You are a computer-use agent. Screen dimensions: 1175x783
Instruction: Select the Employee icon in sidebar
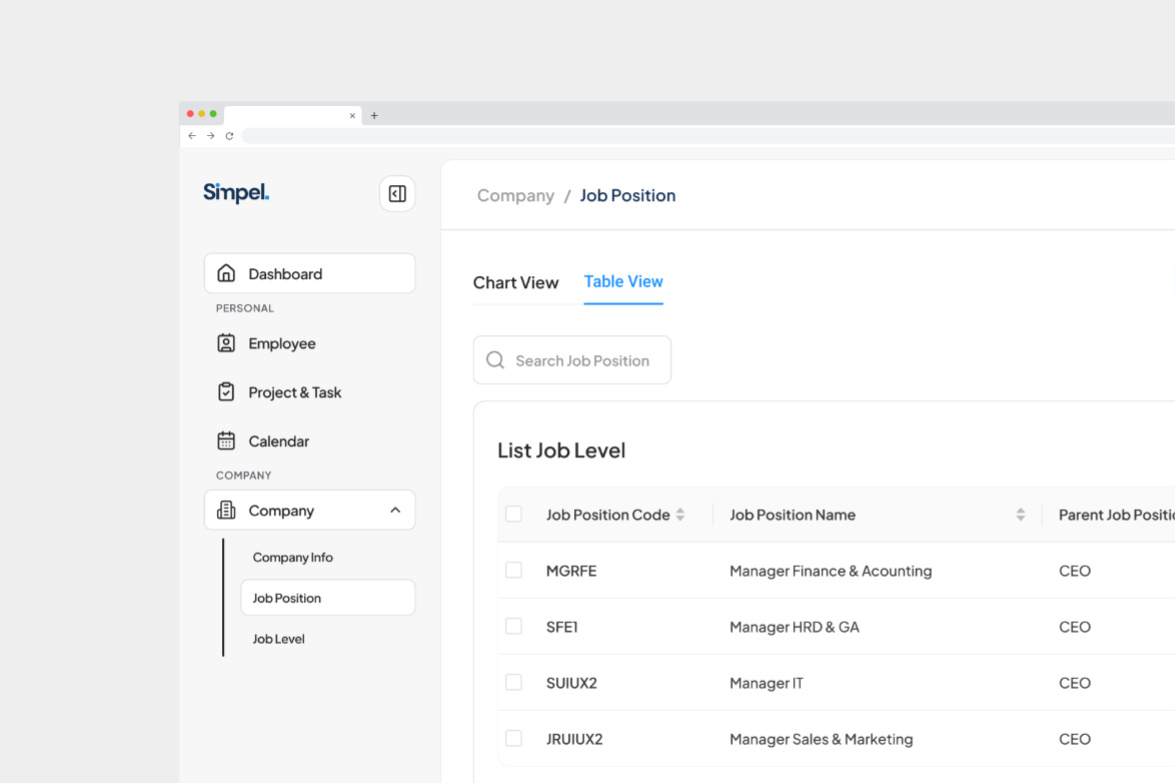coord(226,343)
